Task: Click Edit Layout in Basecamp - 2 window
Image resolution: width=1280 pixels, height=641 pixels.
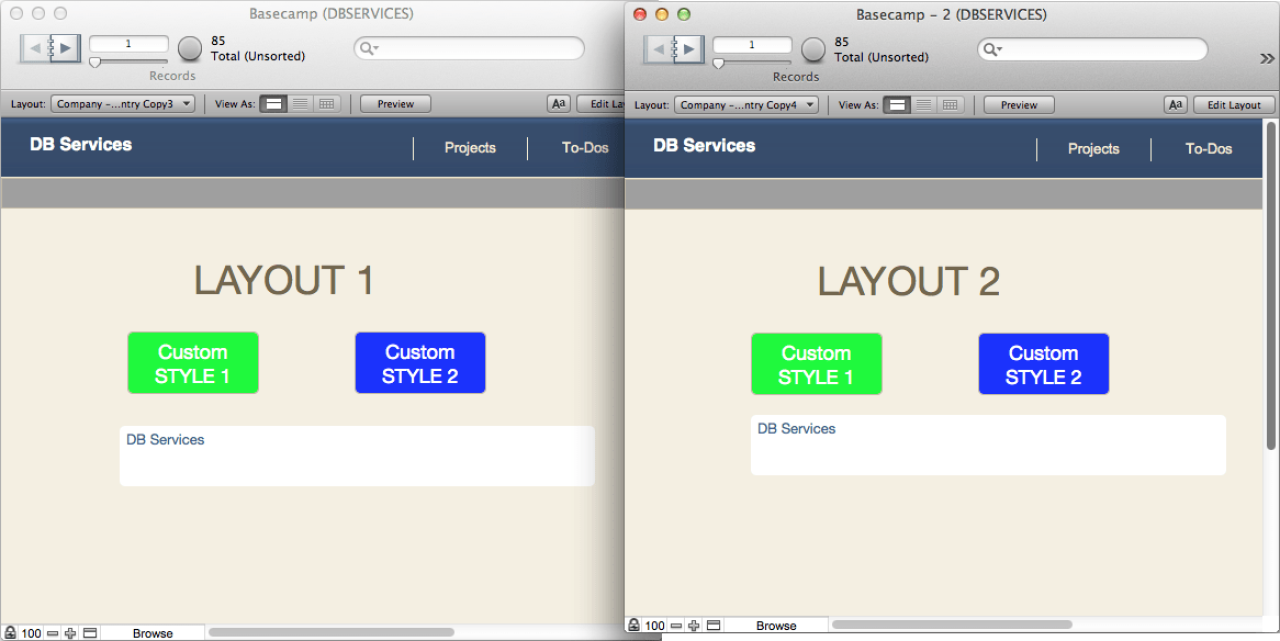Action: (1234, 105)
